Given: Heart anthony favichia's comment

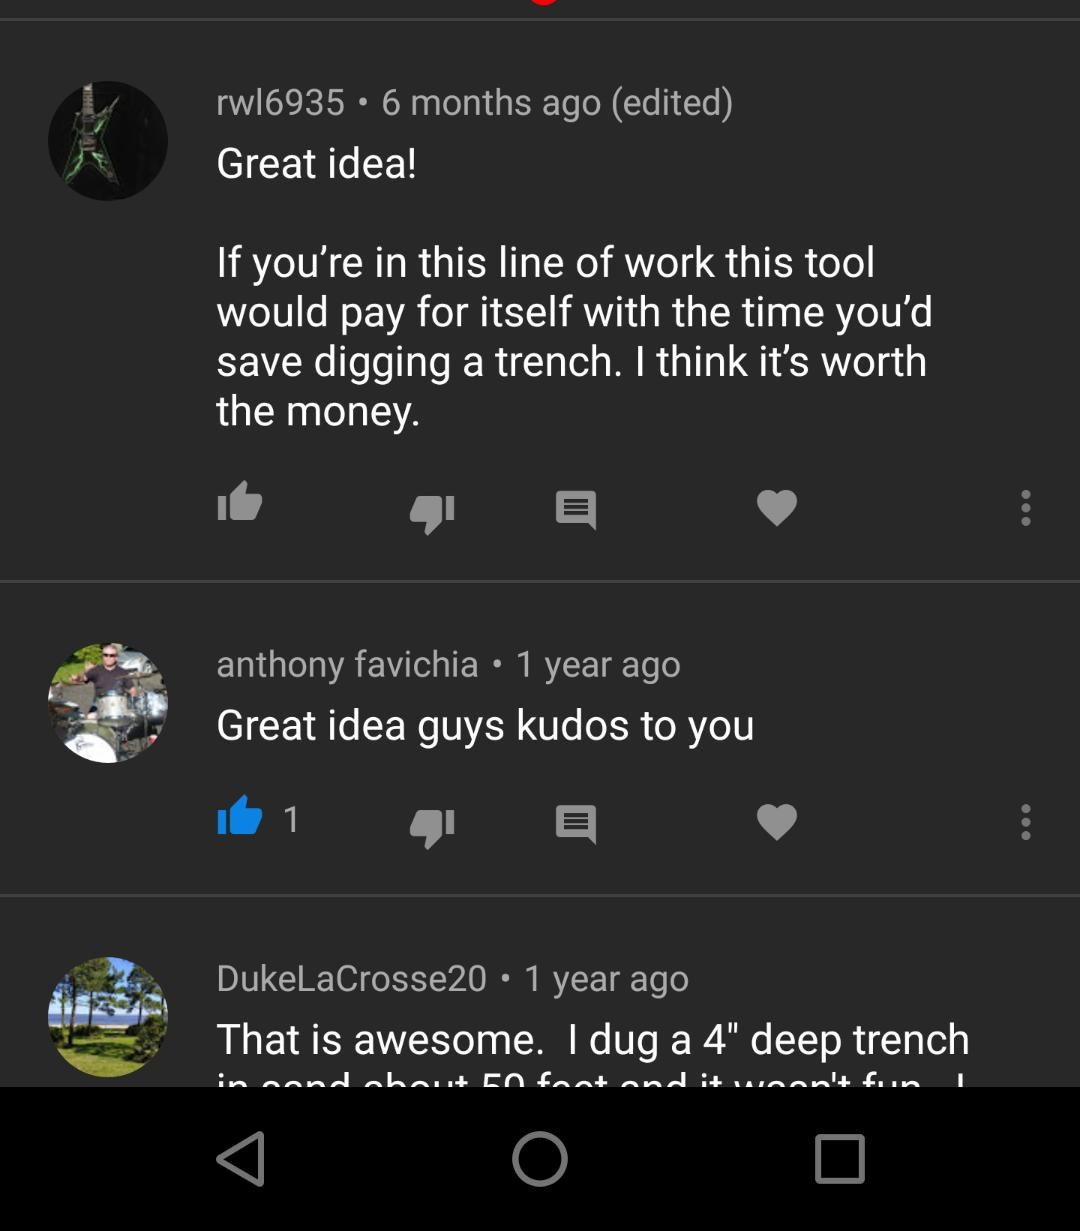Looking at the screenshot, I should (x=777, y=822).
